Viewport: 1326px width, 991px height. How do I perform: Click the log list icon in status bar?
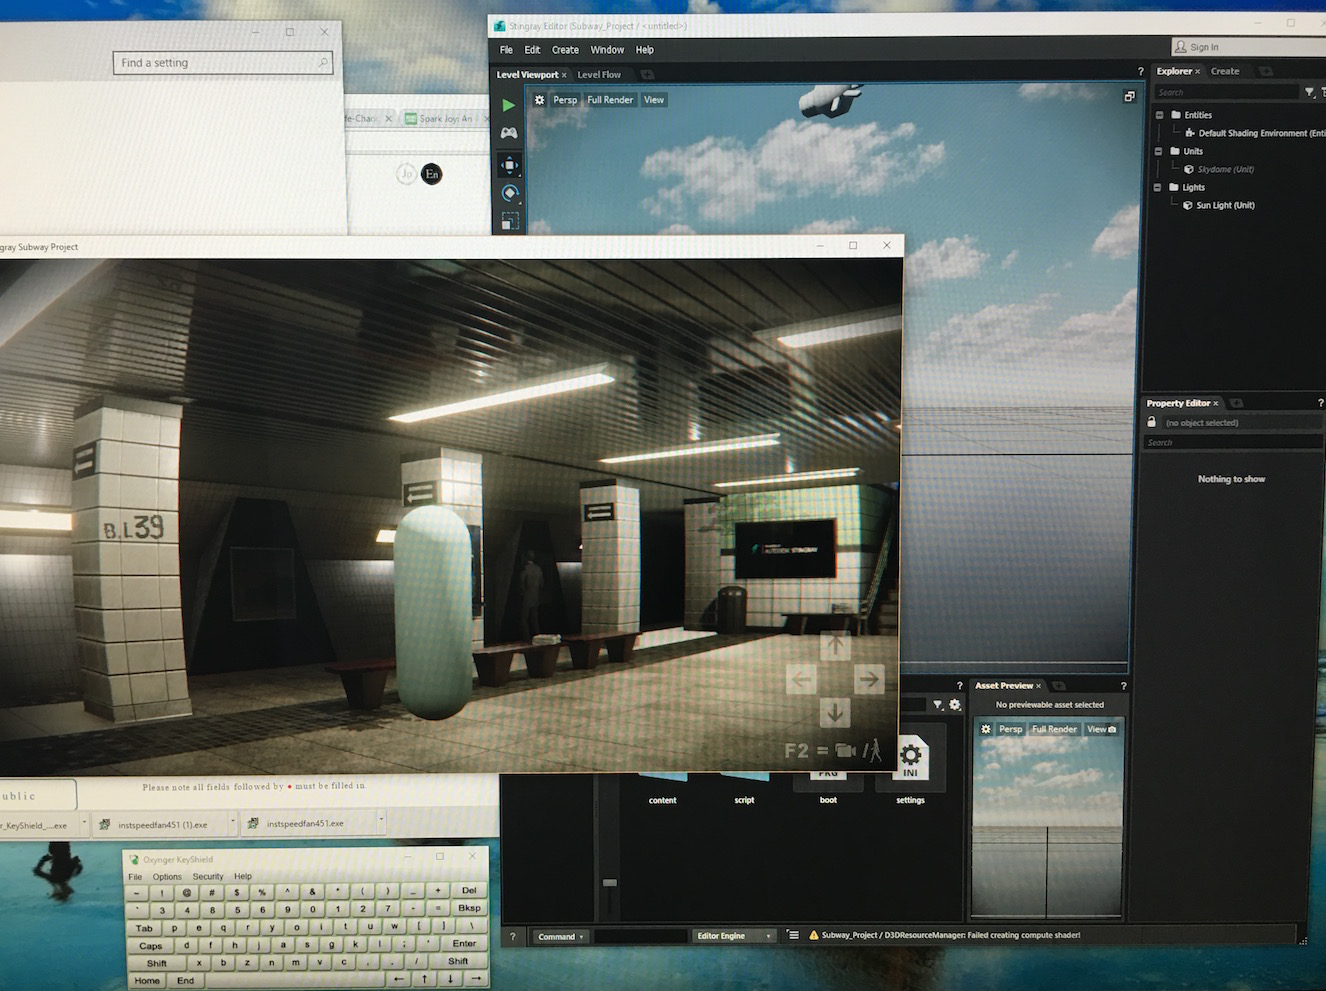pos(793,936)
